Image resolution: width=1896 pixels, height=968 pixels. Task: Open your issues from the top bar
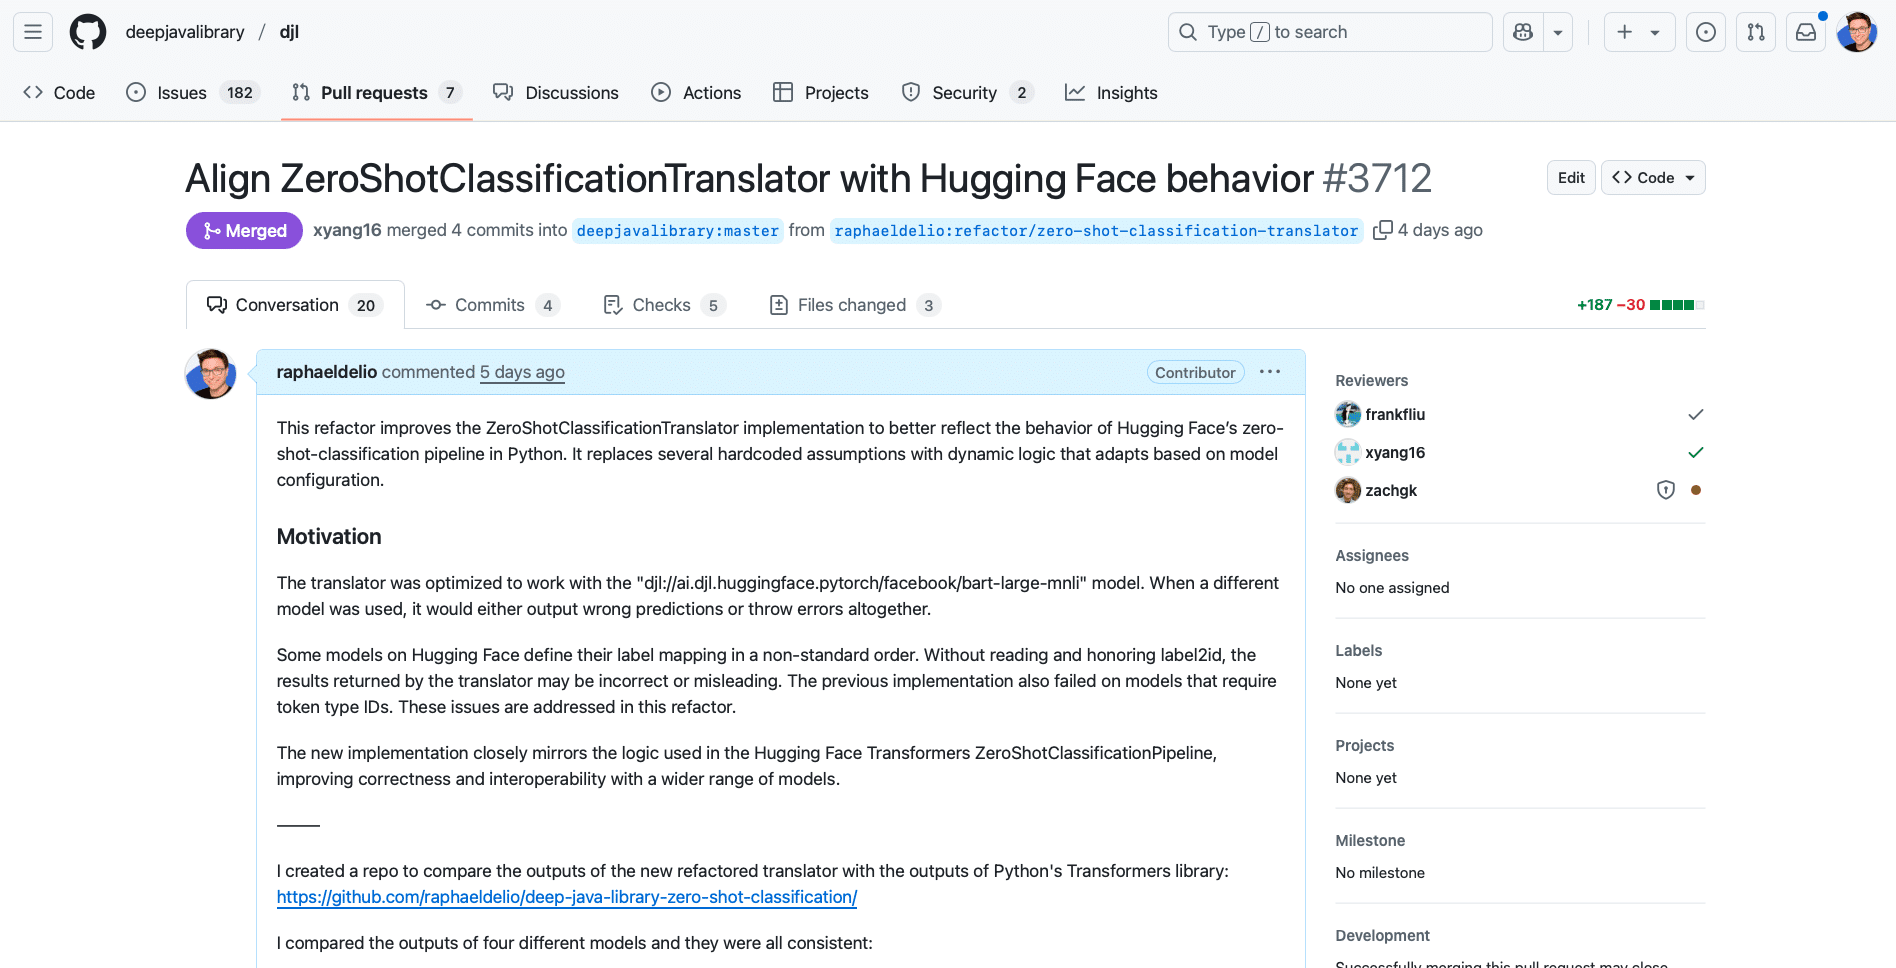pos(1705,31)
